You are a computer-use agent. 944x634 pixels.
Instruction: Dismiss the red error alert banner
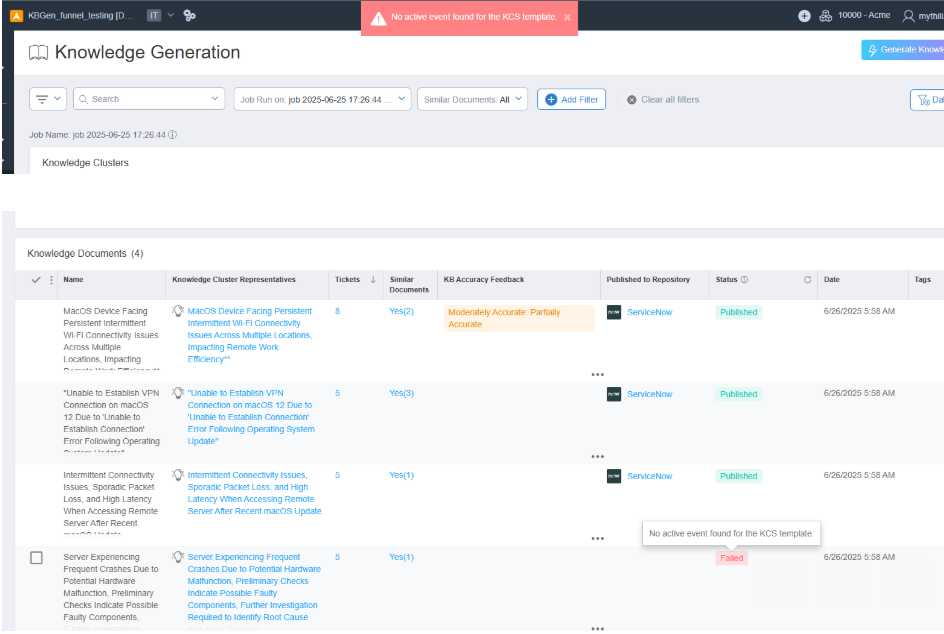[567, 17]
